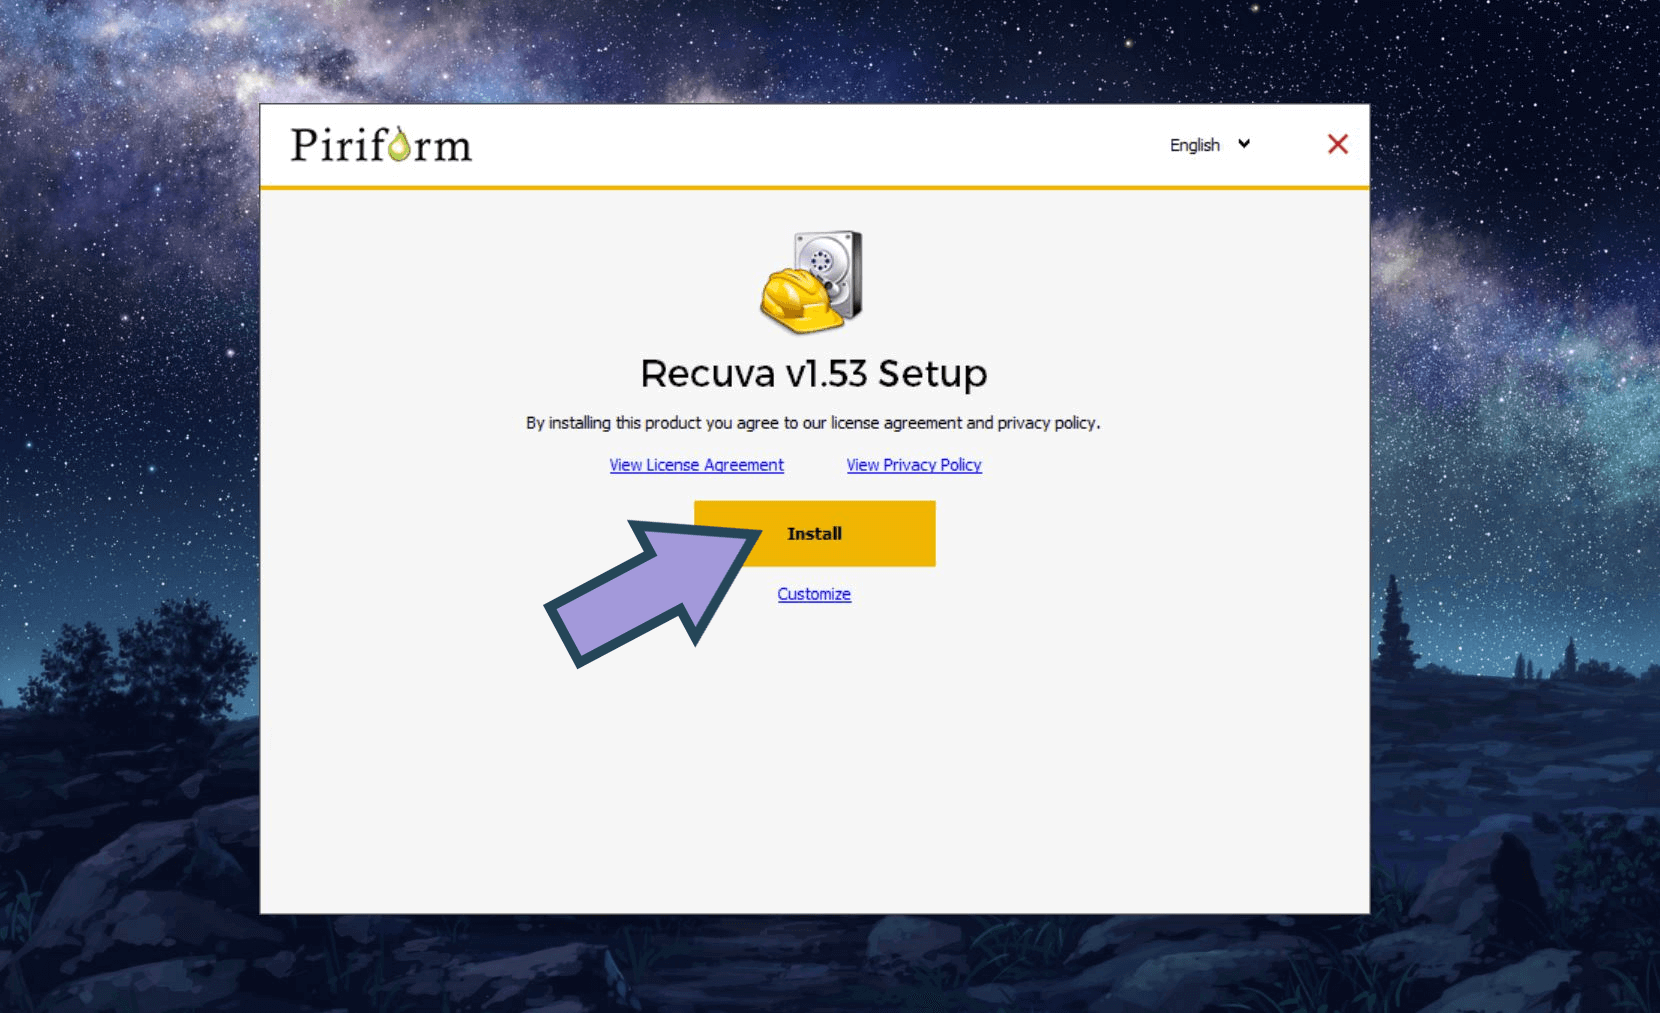Click the Recuva hard drive helmet icon

(x=812, y=282)
